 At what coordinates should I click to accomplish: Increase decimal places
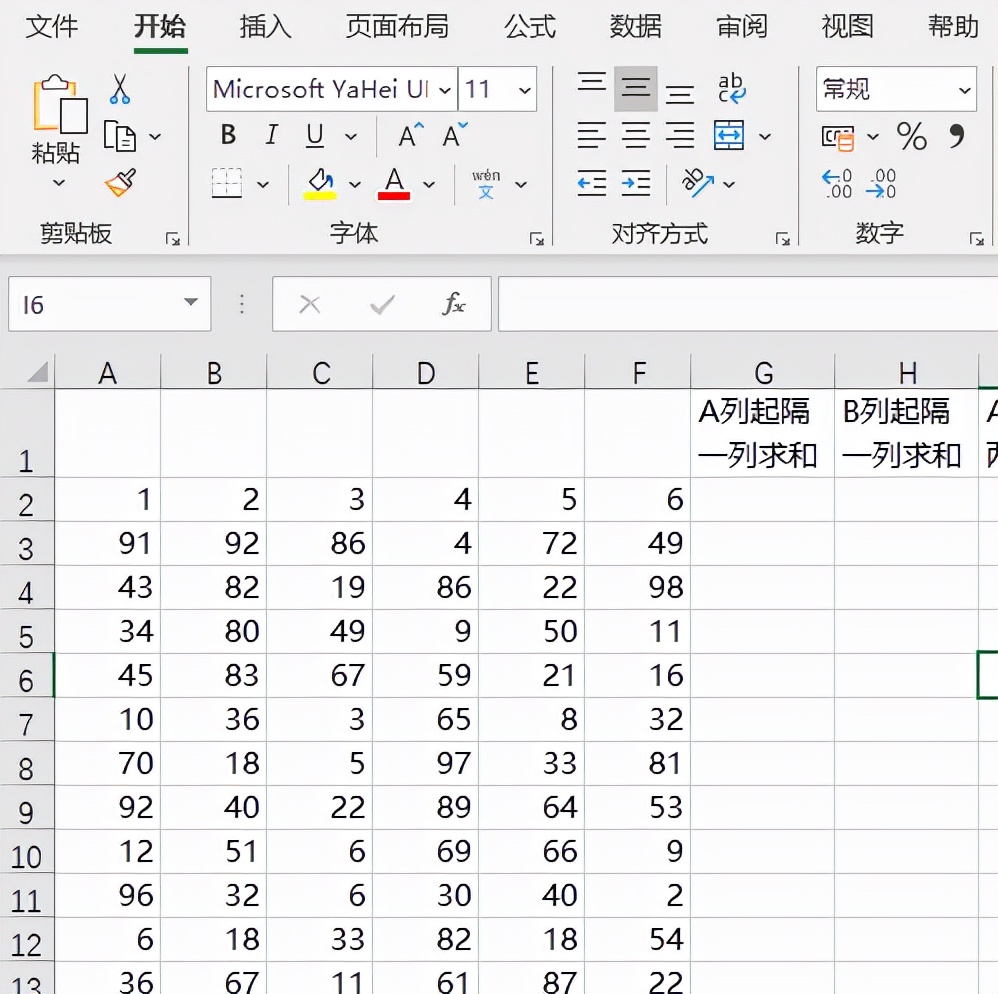tap(837, 184)
